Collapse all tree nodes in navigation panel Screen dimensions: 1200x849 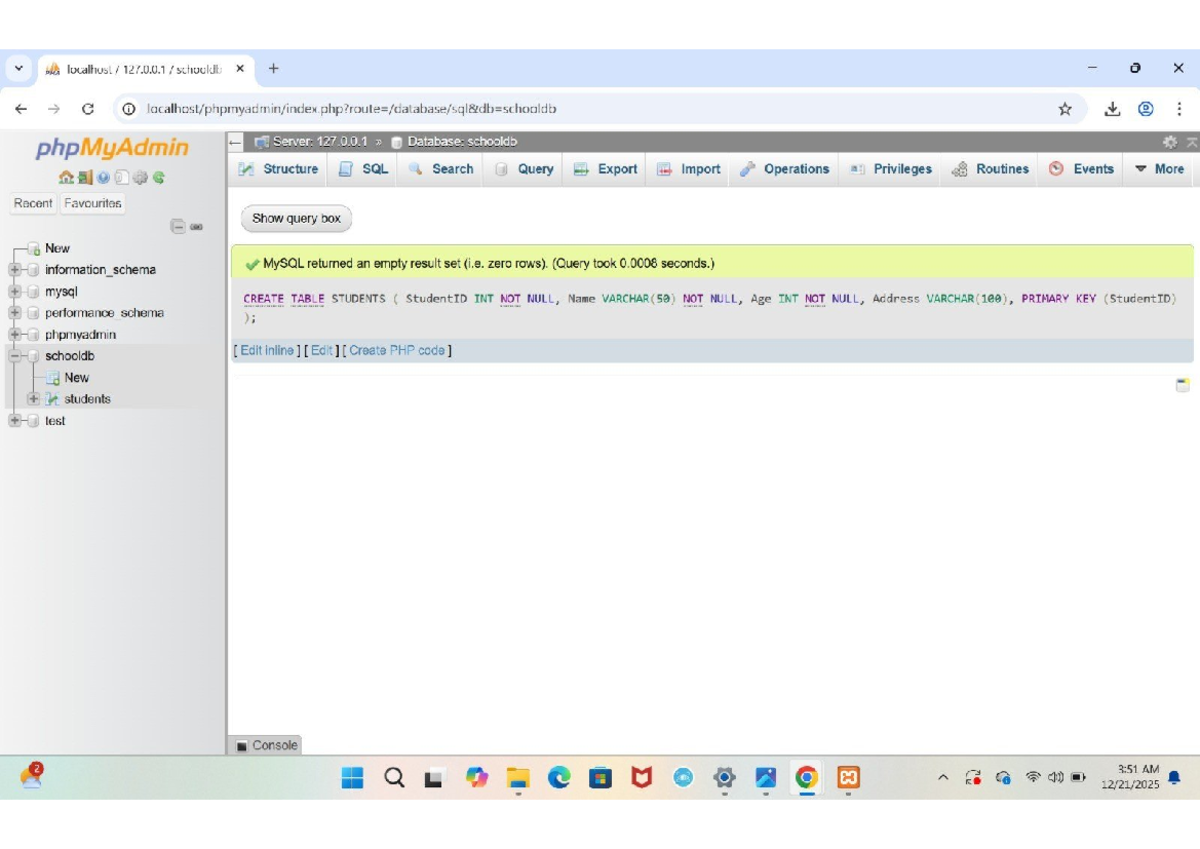(x=178, y=227)
